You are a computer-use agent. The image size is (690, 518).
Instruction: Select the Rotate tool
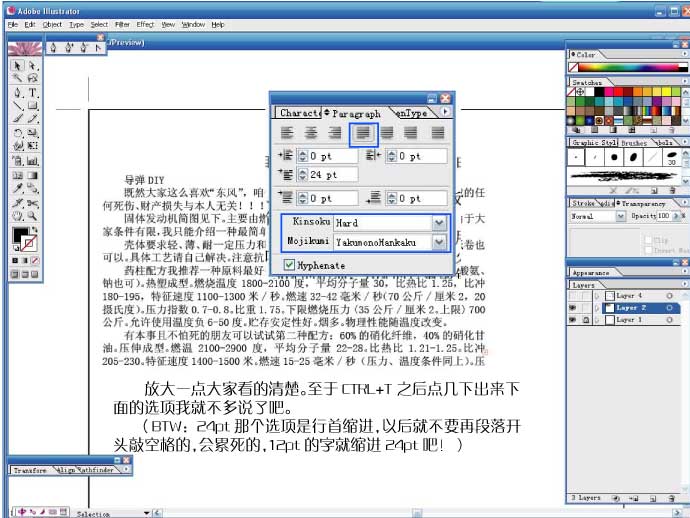[17, 132]
